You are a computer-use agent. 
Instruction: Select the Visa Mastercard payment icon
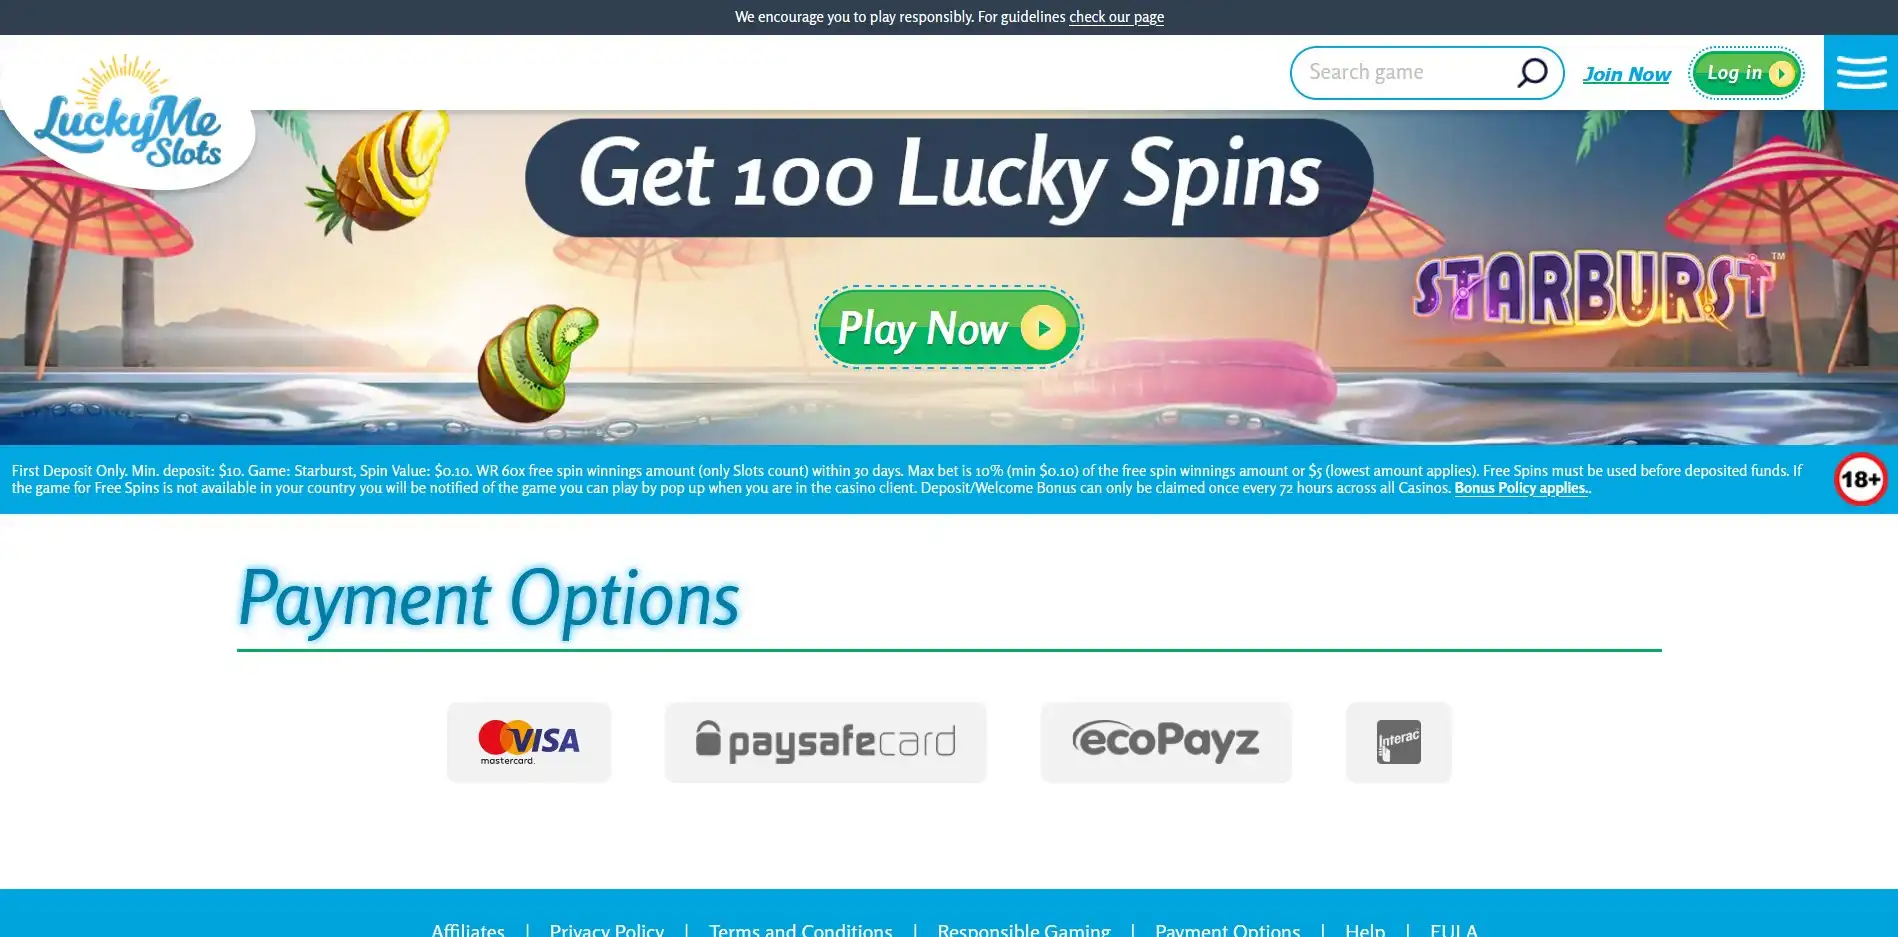(x=529, y=742)
